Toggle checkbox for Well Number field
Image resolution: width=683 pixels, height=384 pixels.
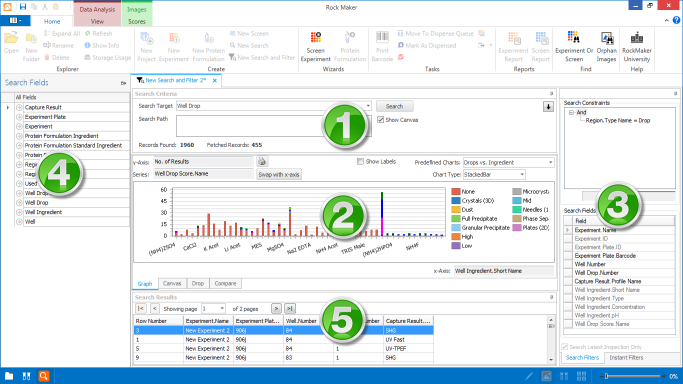pos(568,264)
